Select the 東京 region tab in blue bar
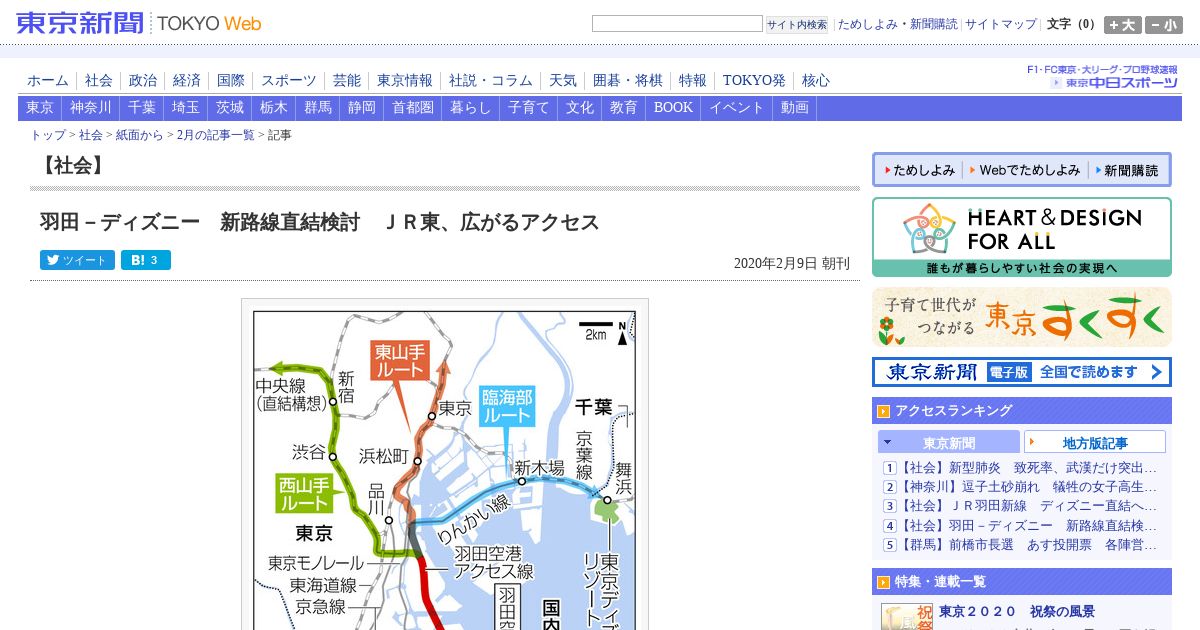The height and width of the screenshot is (630, 1200). click(x=40, y=108)
